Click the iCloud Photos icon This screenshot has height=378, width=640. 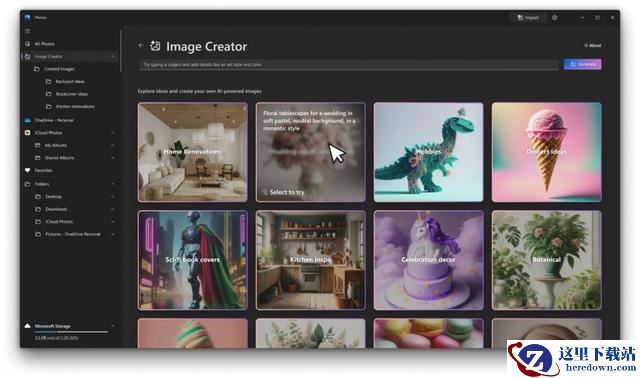[x=27, y=133]
